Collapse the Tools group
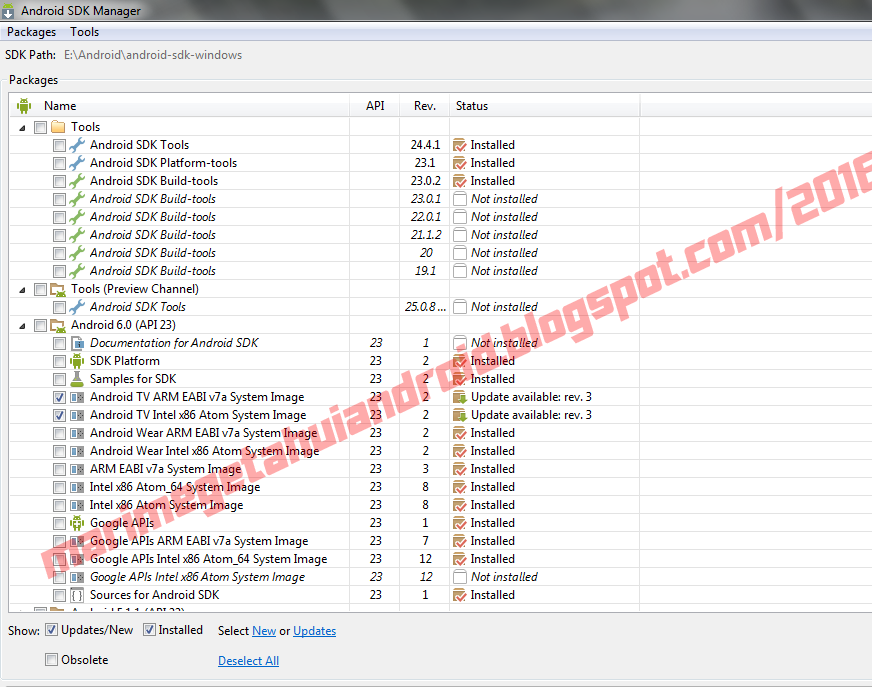This screenshot has height=687, width=872. (x=22, y=128)
